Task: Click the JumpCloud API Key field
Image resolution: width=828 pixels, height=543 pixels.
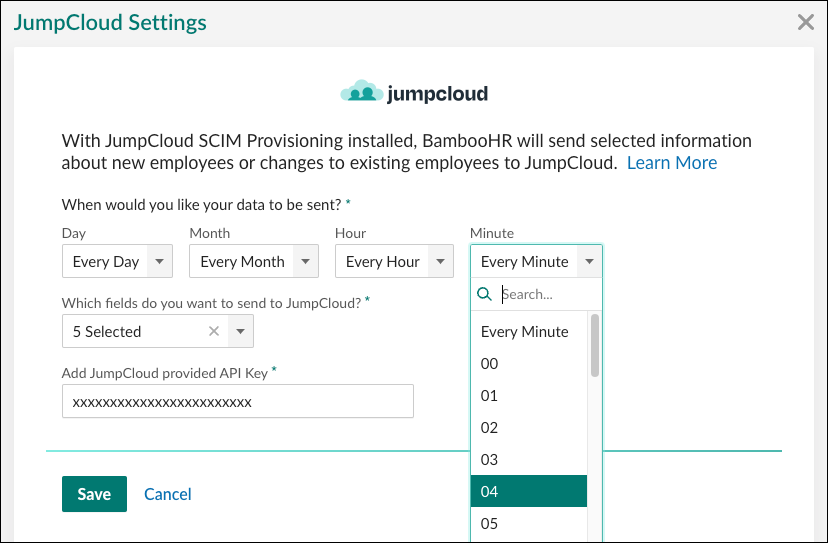Action: pos(238,402)
